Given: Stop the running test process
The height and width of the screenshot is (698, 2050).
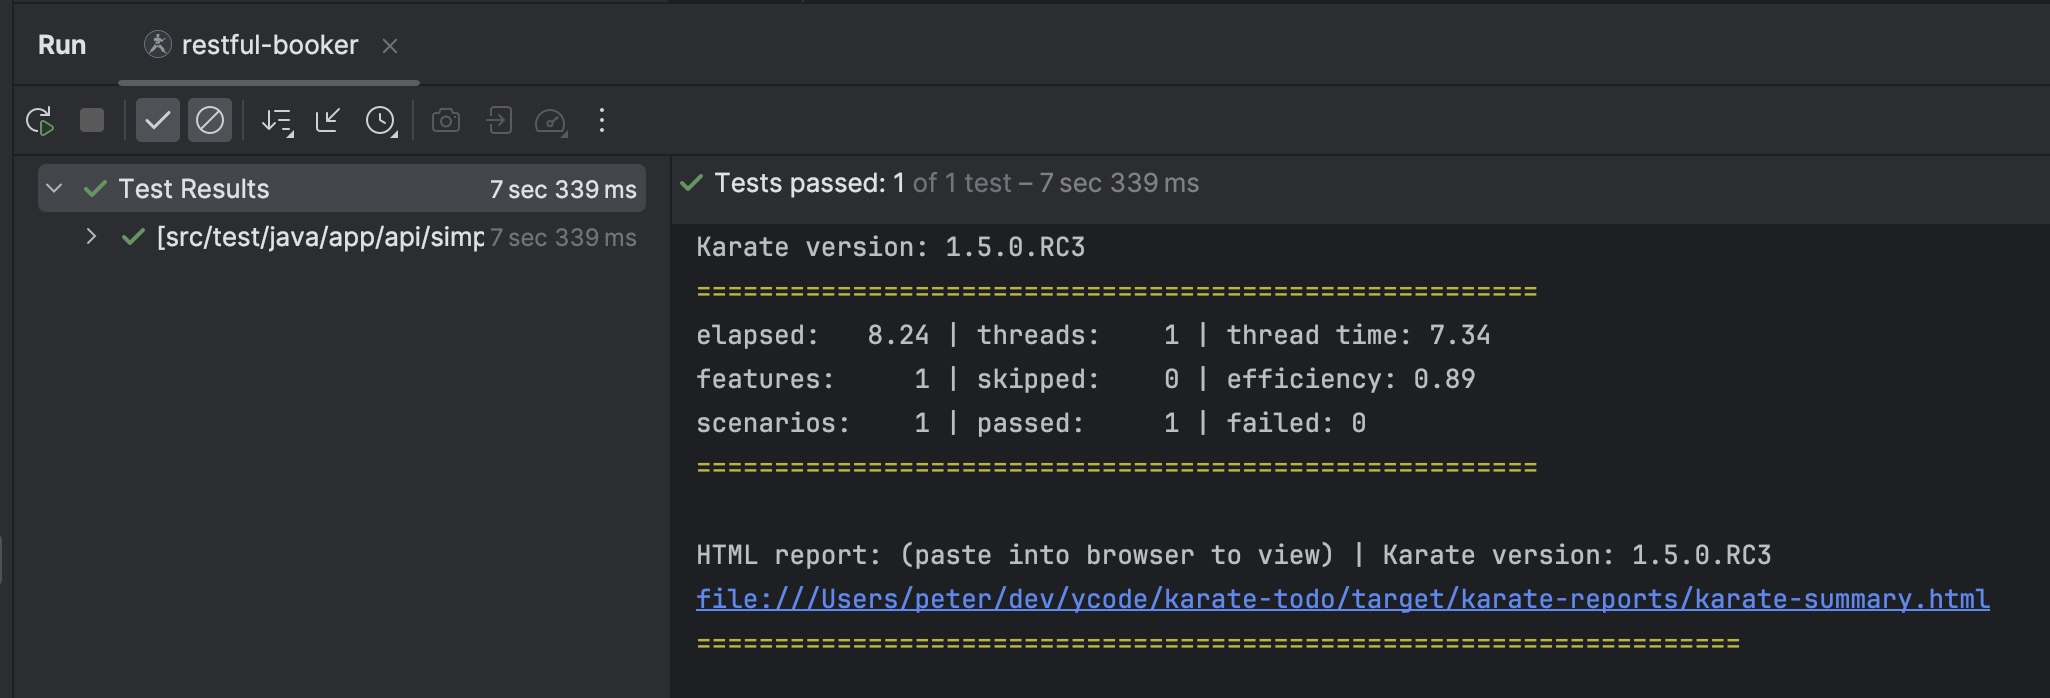Looking at the screenshot, I should click(x=92, y=121).
